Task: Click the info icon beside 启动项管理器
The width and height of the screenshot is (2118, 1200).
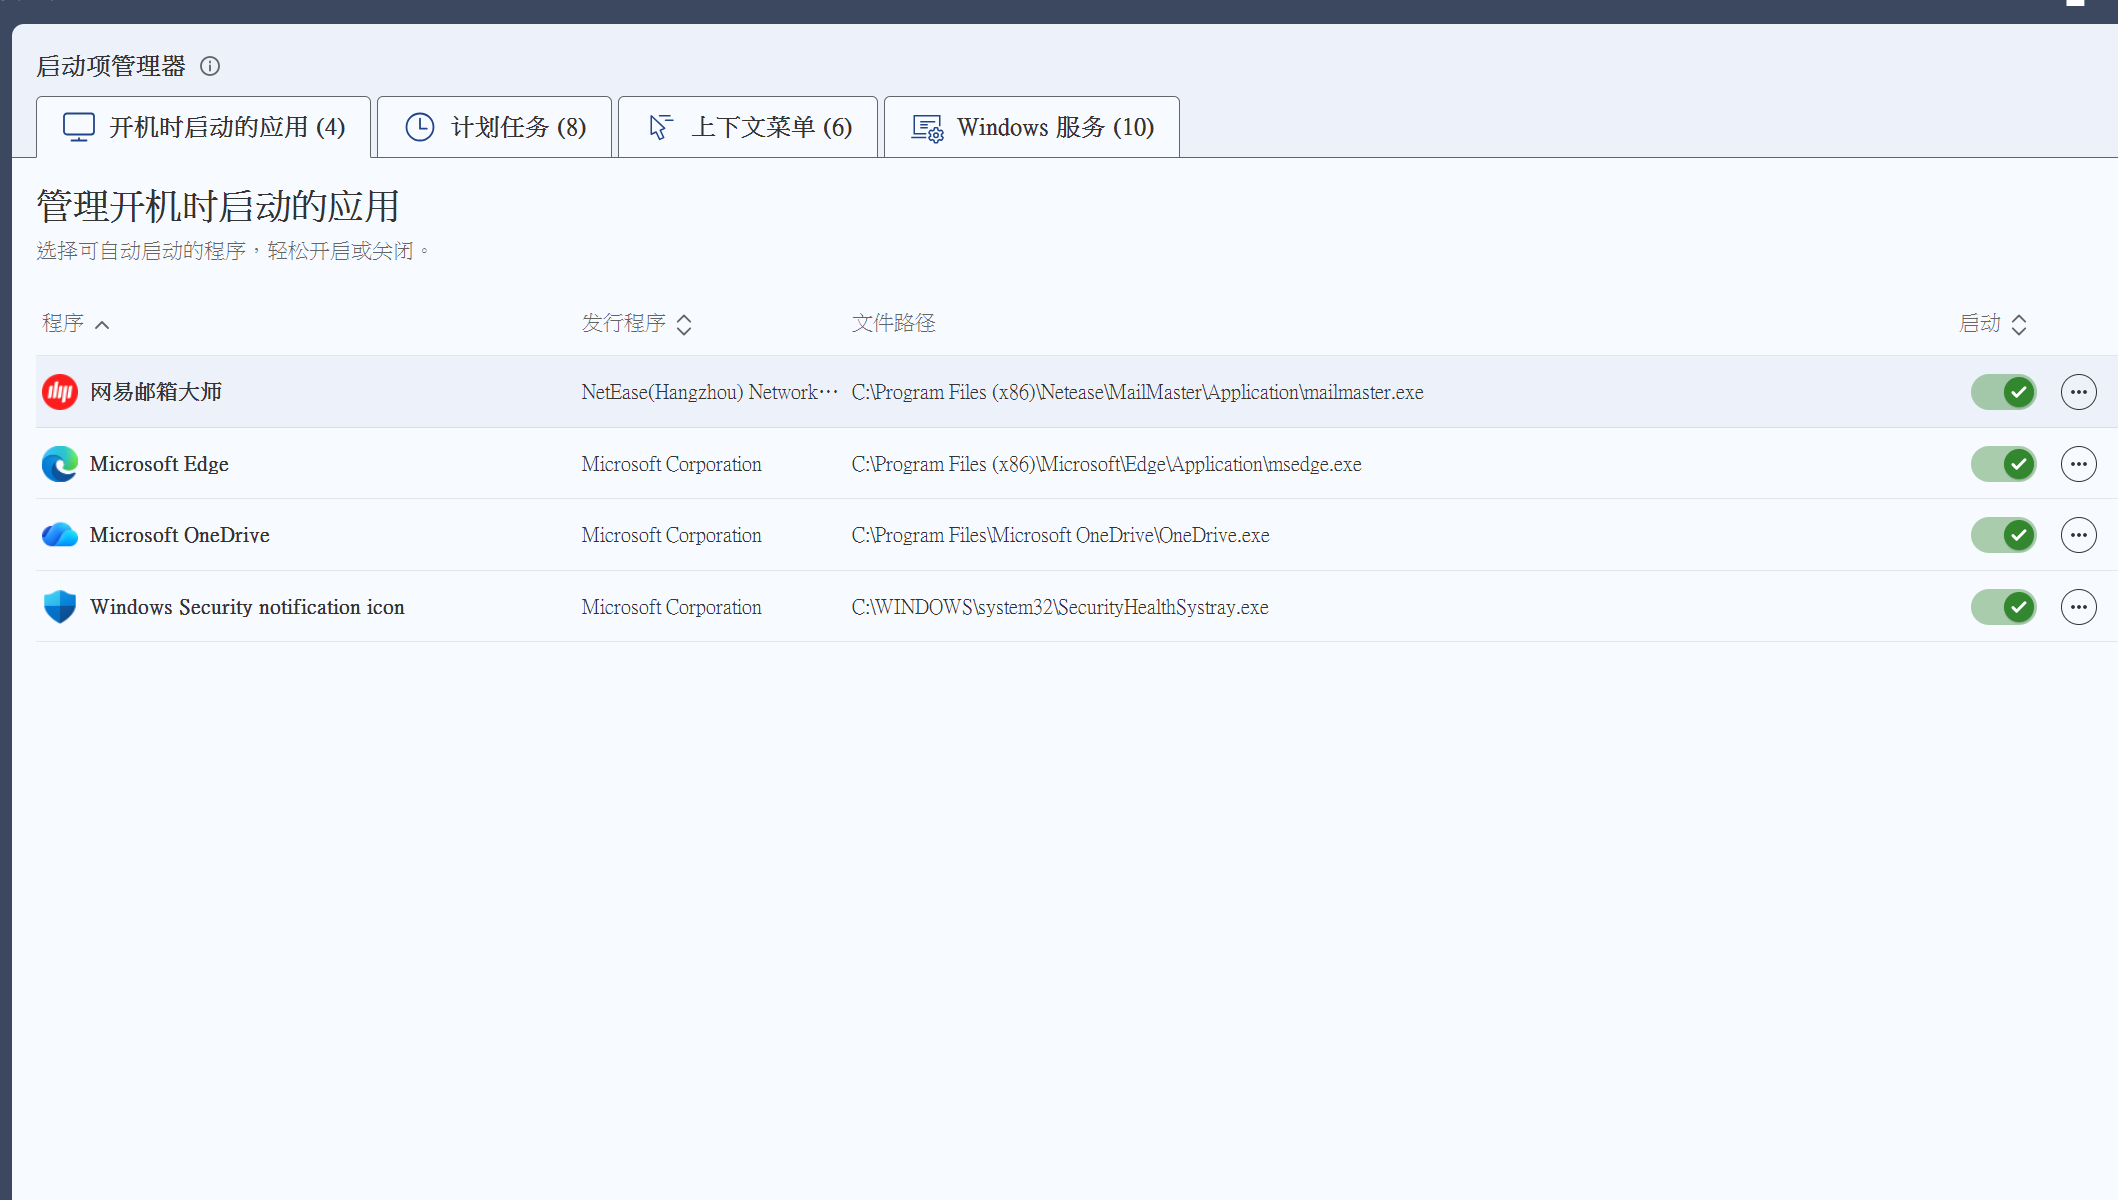Action: point(210,66)
